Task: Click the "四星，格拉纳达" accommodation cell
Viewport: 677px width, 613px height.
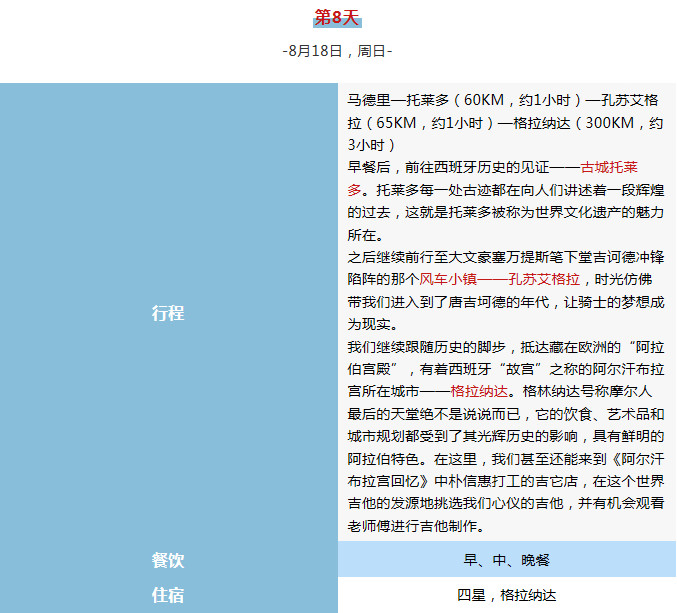Action: (x=506, y=595)
